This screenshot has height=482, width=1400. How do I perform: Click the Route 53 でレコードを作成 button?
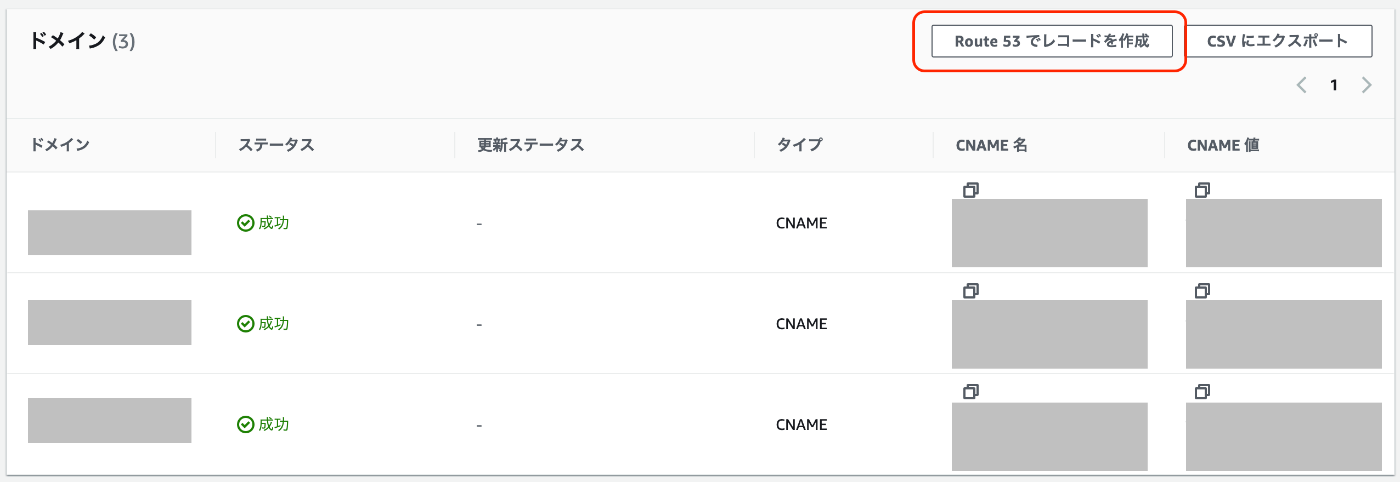pyautogui.click(x=1052, y=42)
